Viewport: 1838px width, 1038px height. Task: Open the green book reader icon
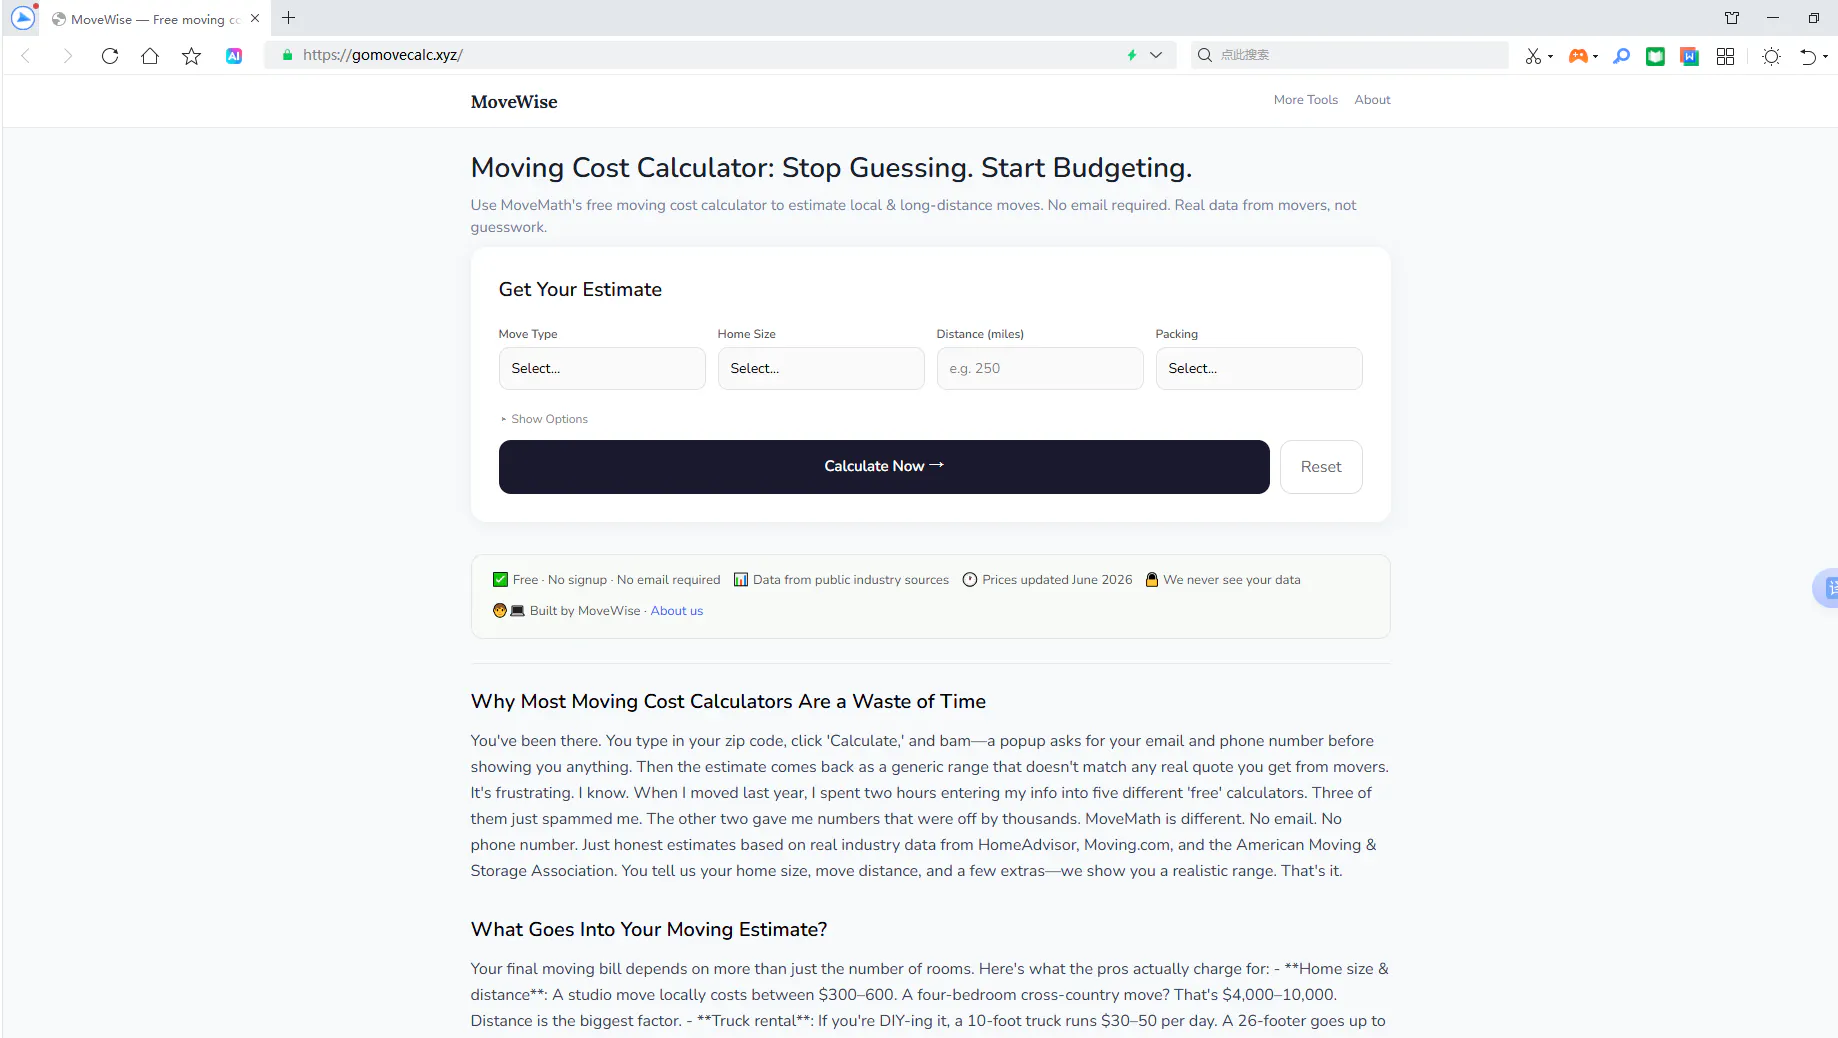click(1656, 56)
